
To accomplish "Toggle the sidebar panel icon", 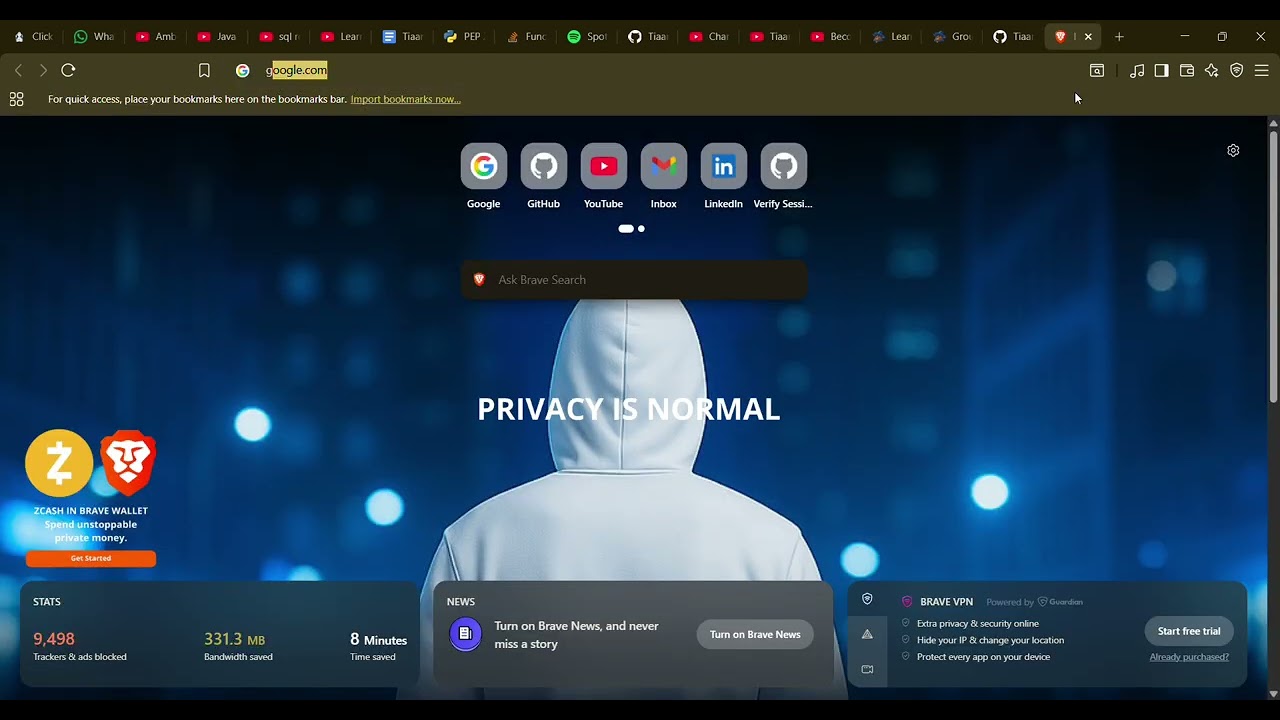I will 1161,71.
